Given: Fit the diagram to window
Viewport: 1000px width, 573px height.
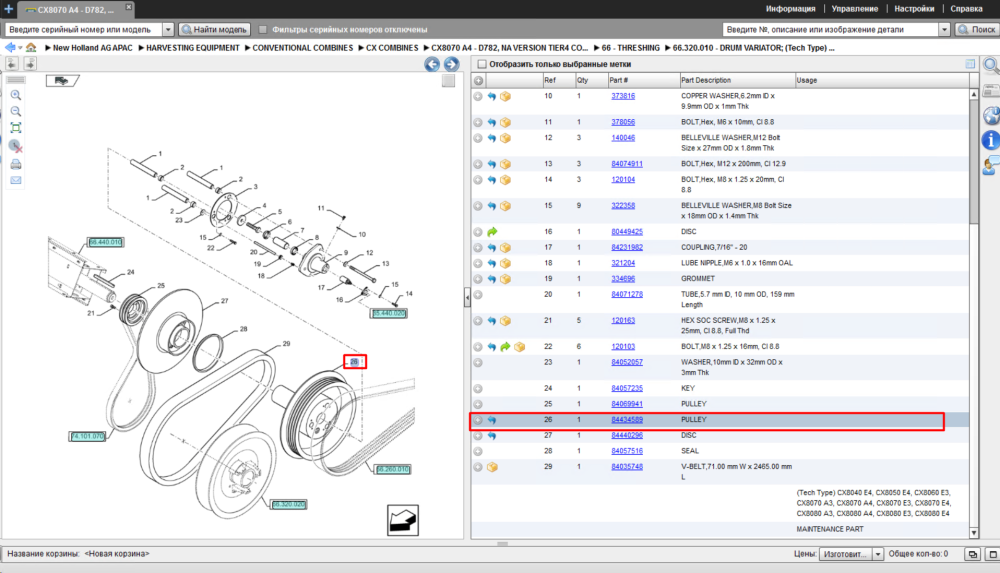Looking at the screenshot, I should click(x=16, y=128).
